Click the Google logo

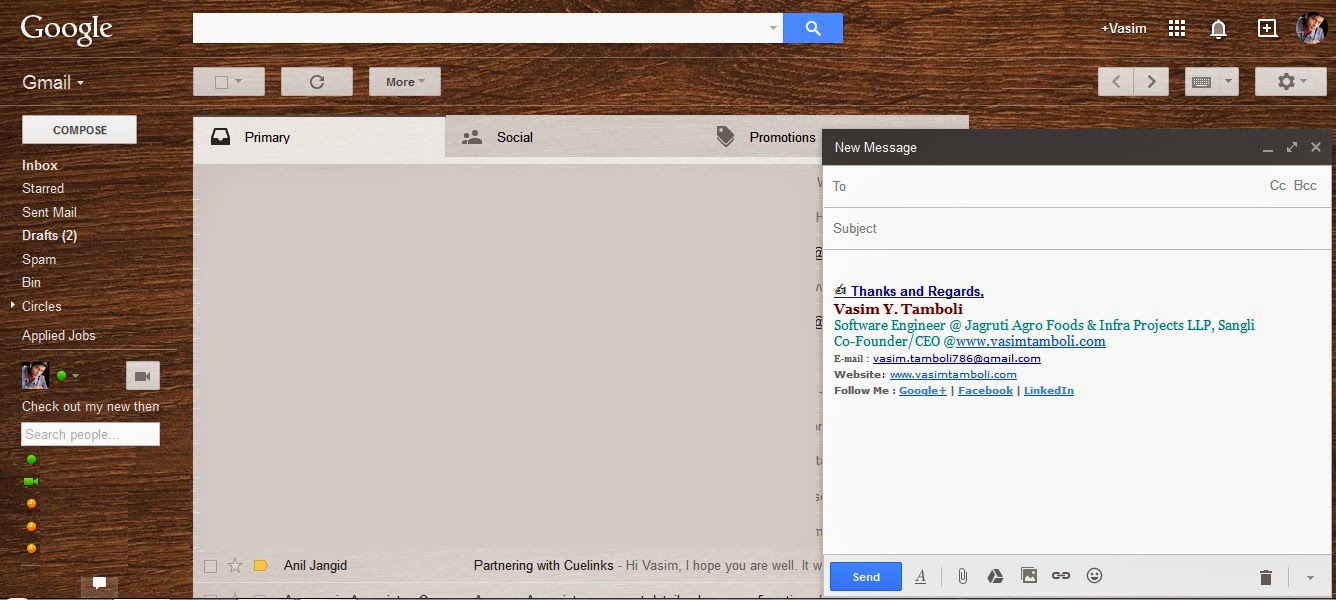(x=66, y=28)
